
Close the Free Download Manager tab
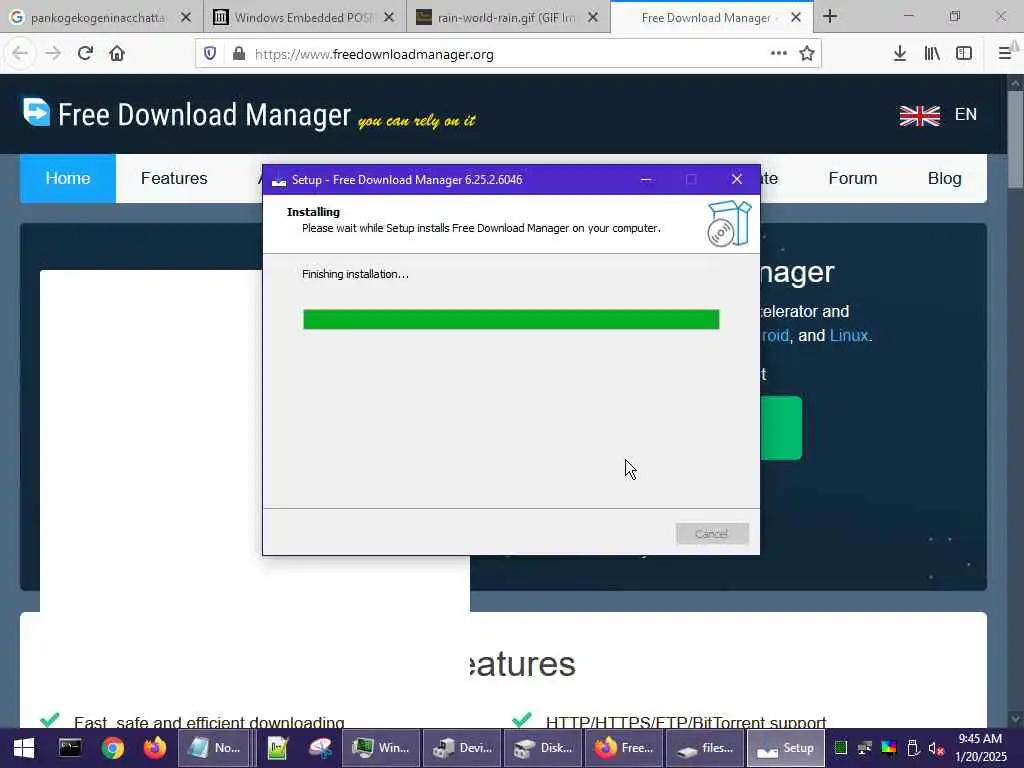tap(796, 18)
